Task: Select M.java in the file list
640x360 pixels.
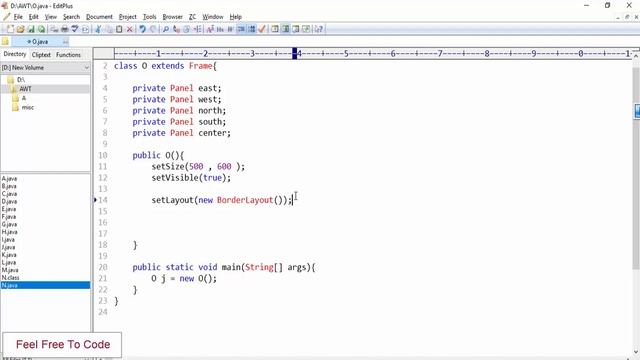Action: (10, 270)
